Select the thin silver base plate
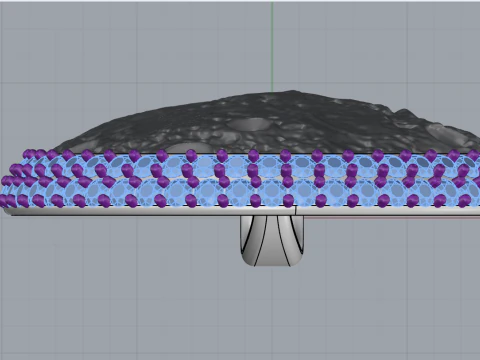 click(243, 211)
